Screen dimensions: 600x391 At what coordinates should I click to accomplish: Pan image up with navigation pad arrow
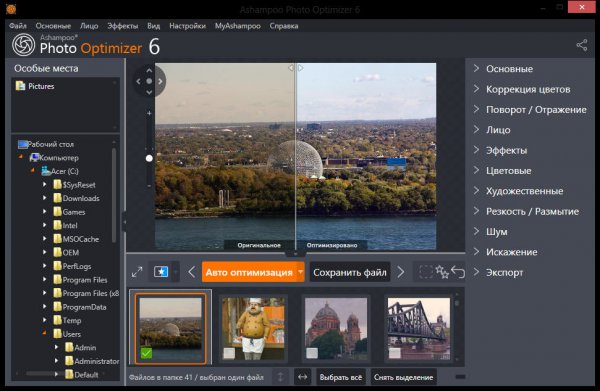(x=149, y=70)
